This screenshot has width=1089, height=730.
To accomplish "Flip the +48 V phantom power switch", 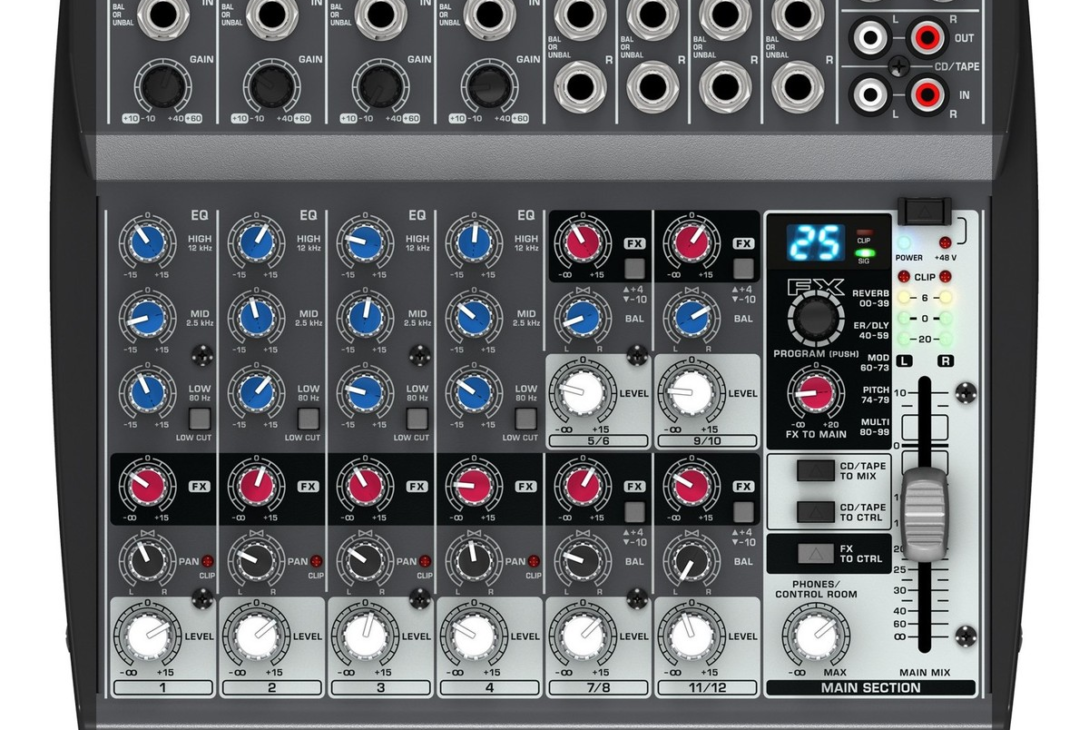I will (x=924, y=210).
